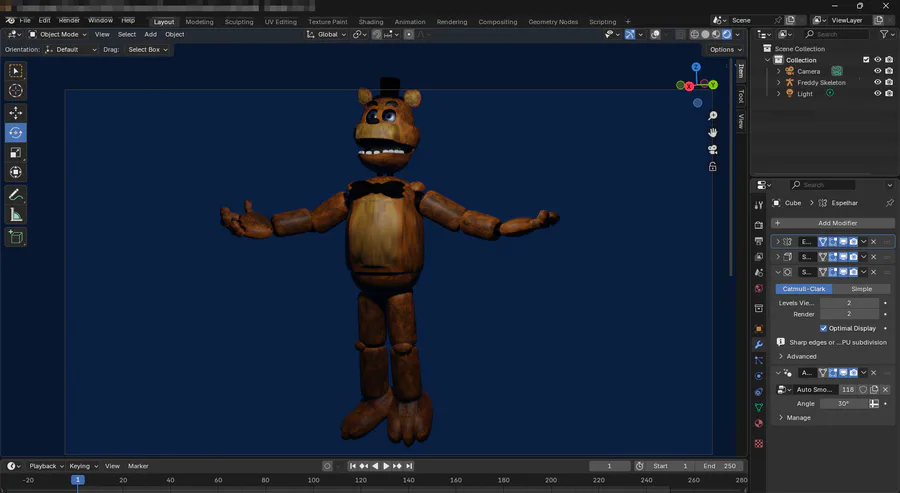Click the camera view icon in viewport
The image size is (900, 493).
point(713,149)
